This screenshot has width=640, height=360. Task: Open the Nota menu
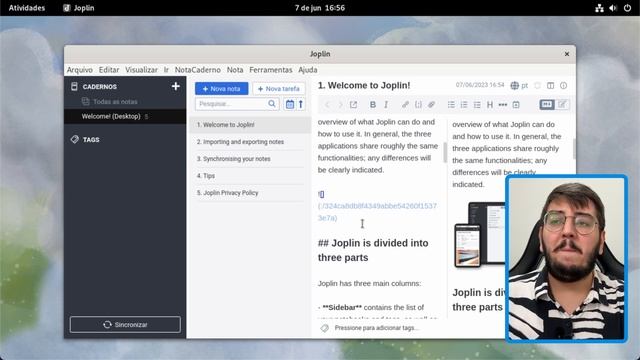point(235,70)
